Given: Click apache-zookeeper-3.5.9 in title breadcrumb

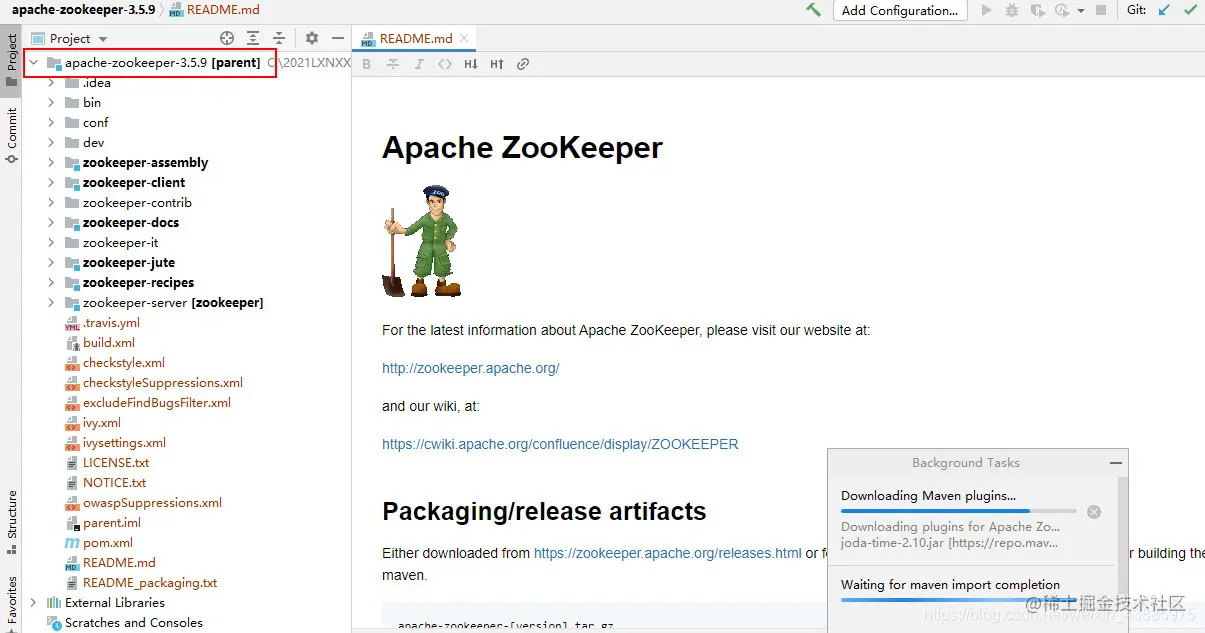Looking at the screenshot, I should click(84, 10).
